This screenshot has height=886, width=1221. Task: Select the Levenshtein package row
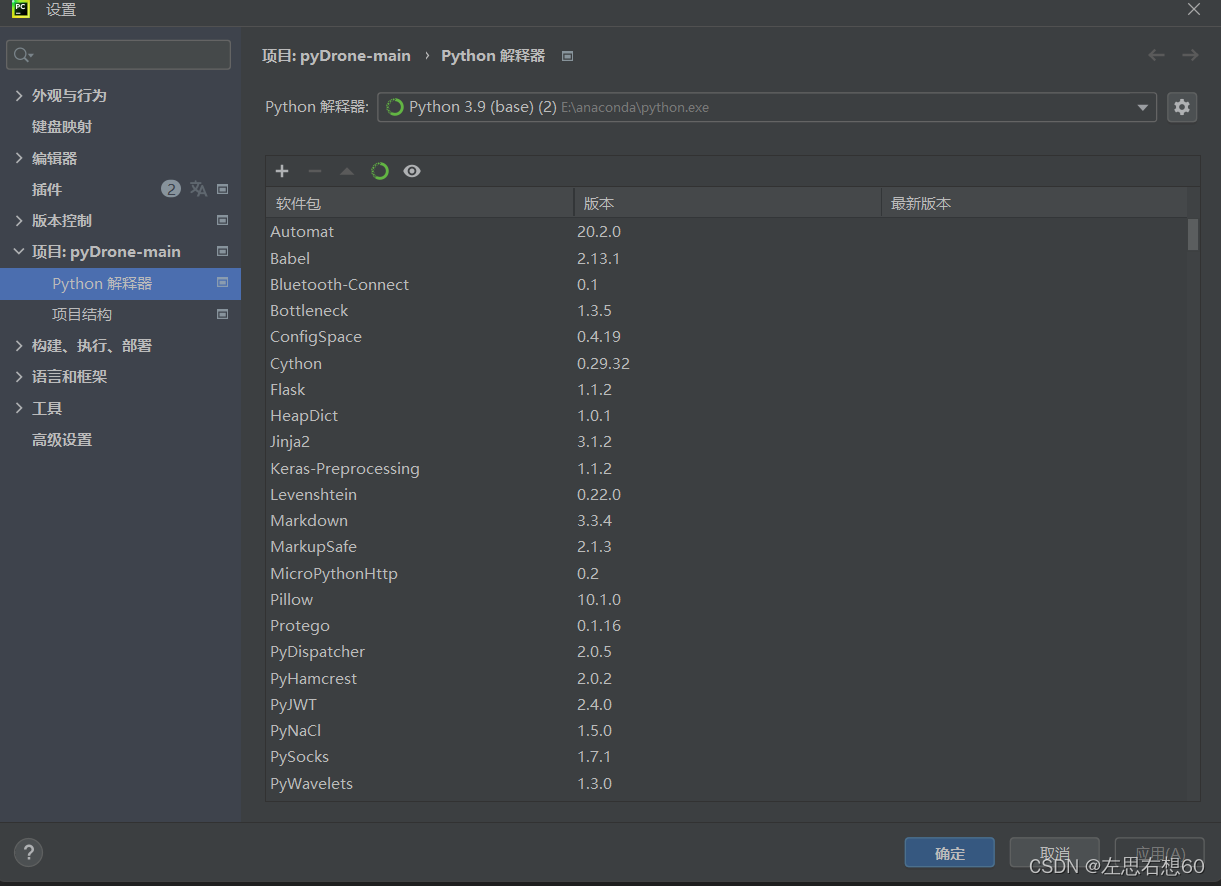point(726,494)
